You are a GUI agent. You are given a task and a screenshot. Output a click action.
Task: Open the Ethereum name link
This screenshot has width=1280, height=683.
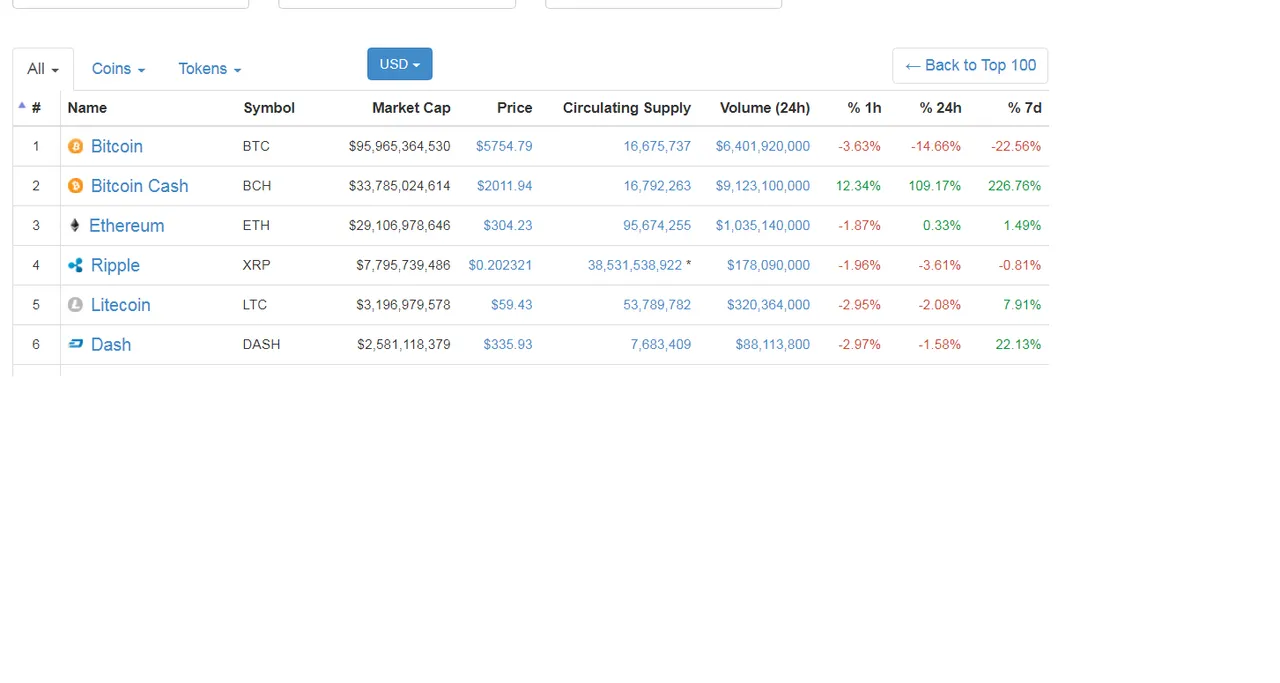point(126,226)
